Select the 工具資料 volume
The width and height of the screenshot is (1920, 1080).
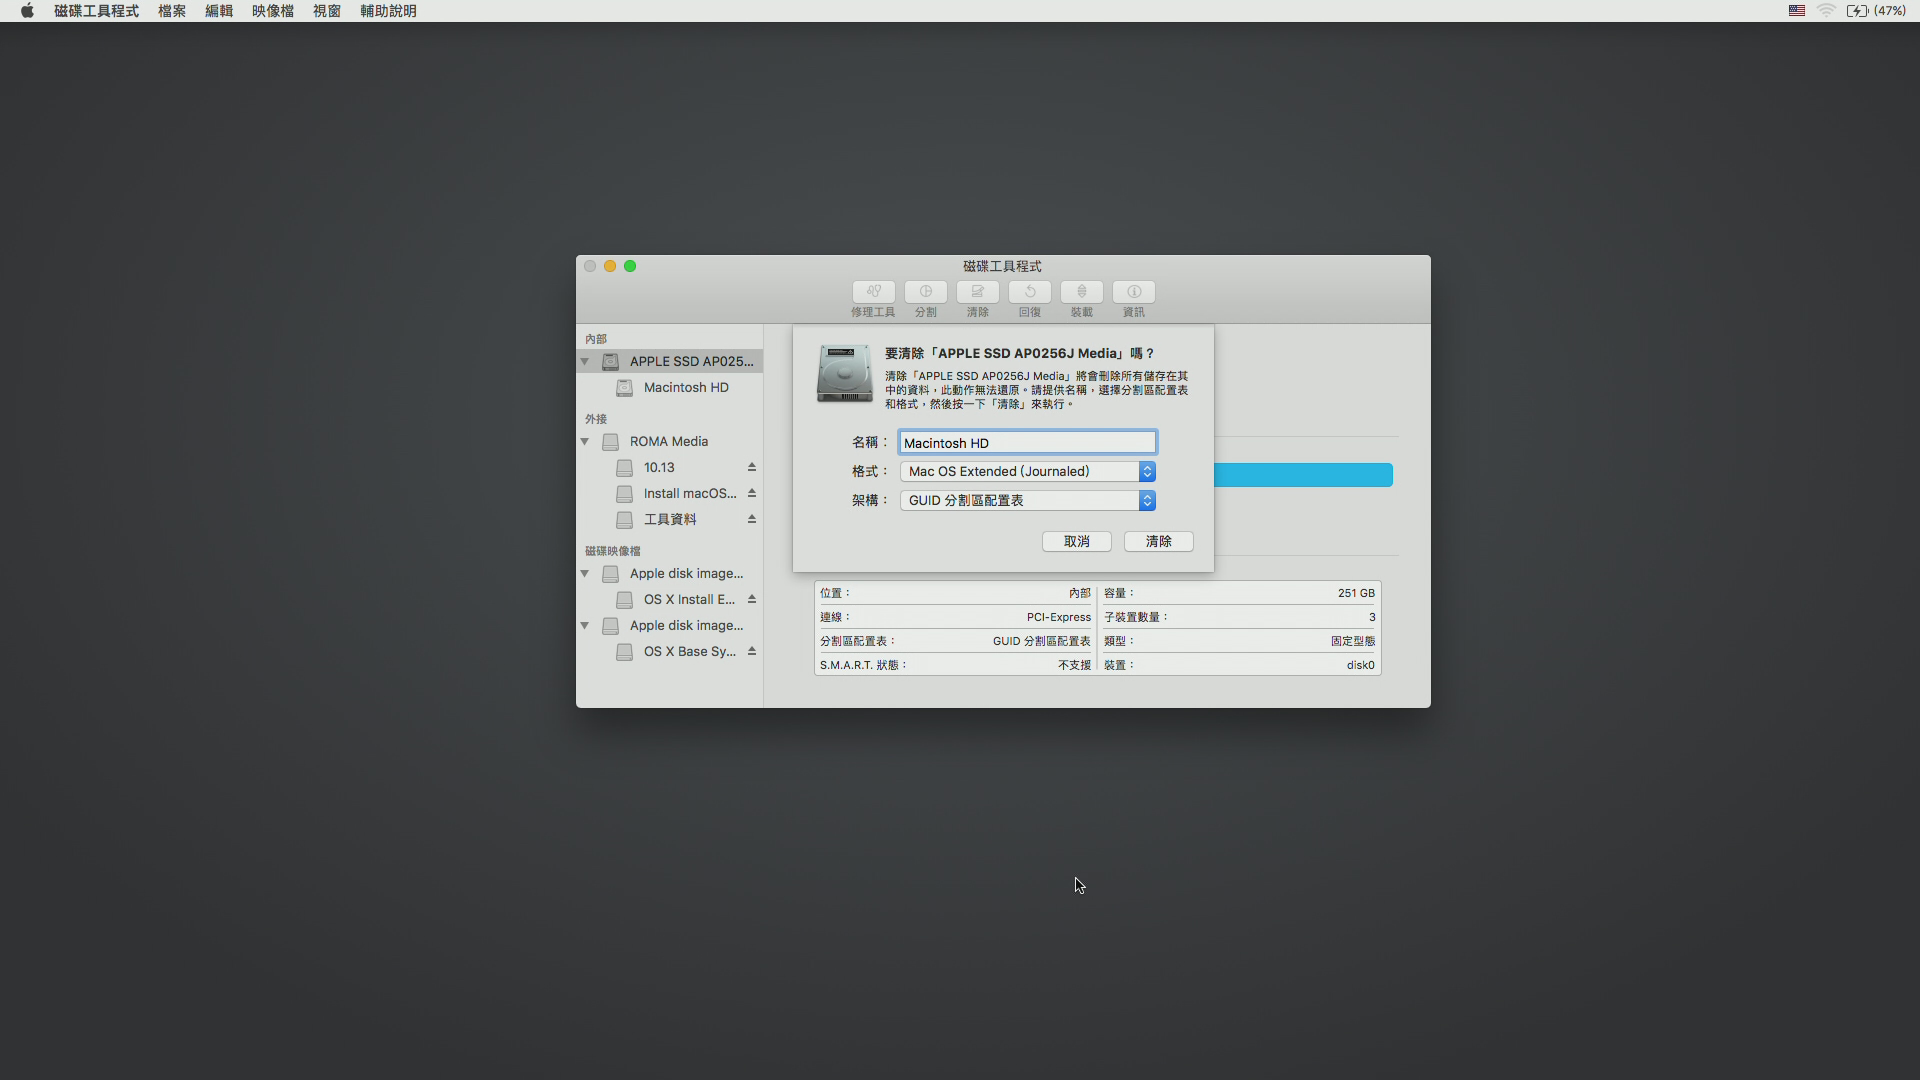pyautogui.click(x=670, y=519)
